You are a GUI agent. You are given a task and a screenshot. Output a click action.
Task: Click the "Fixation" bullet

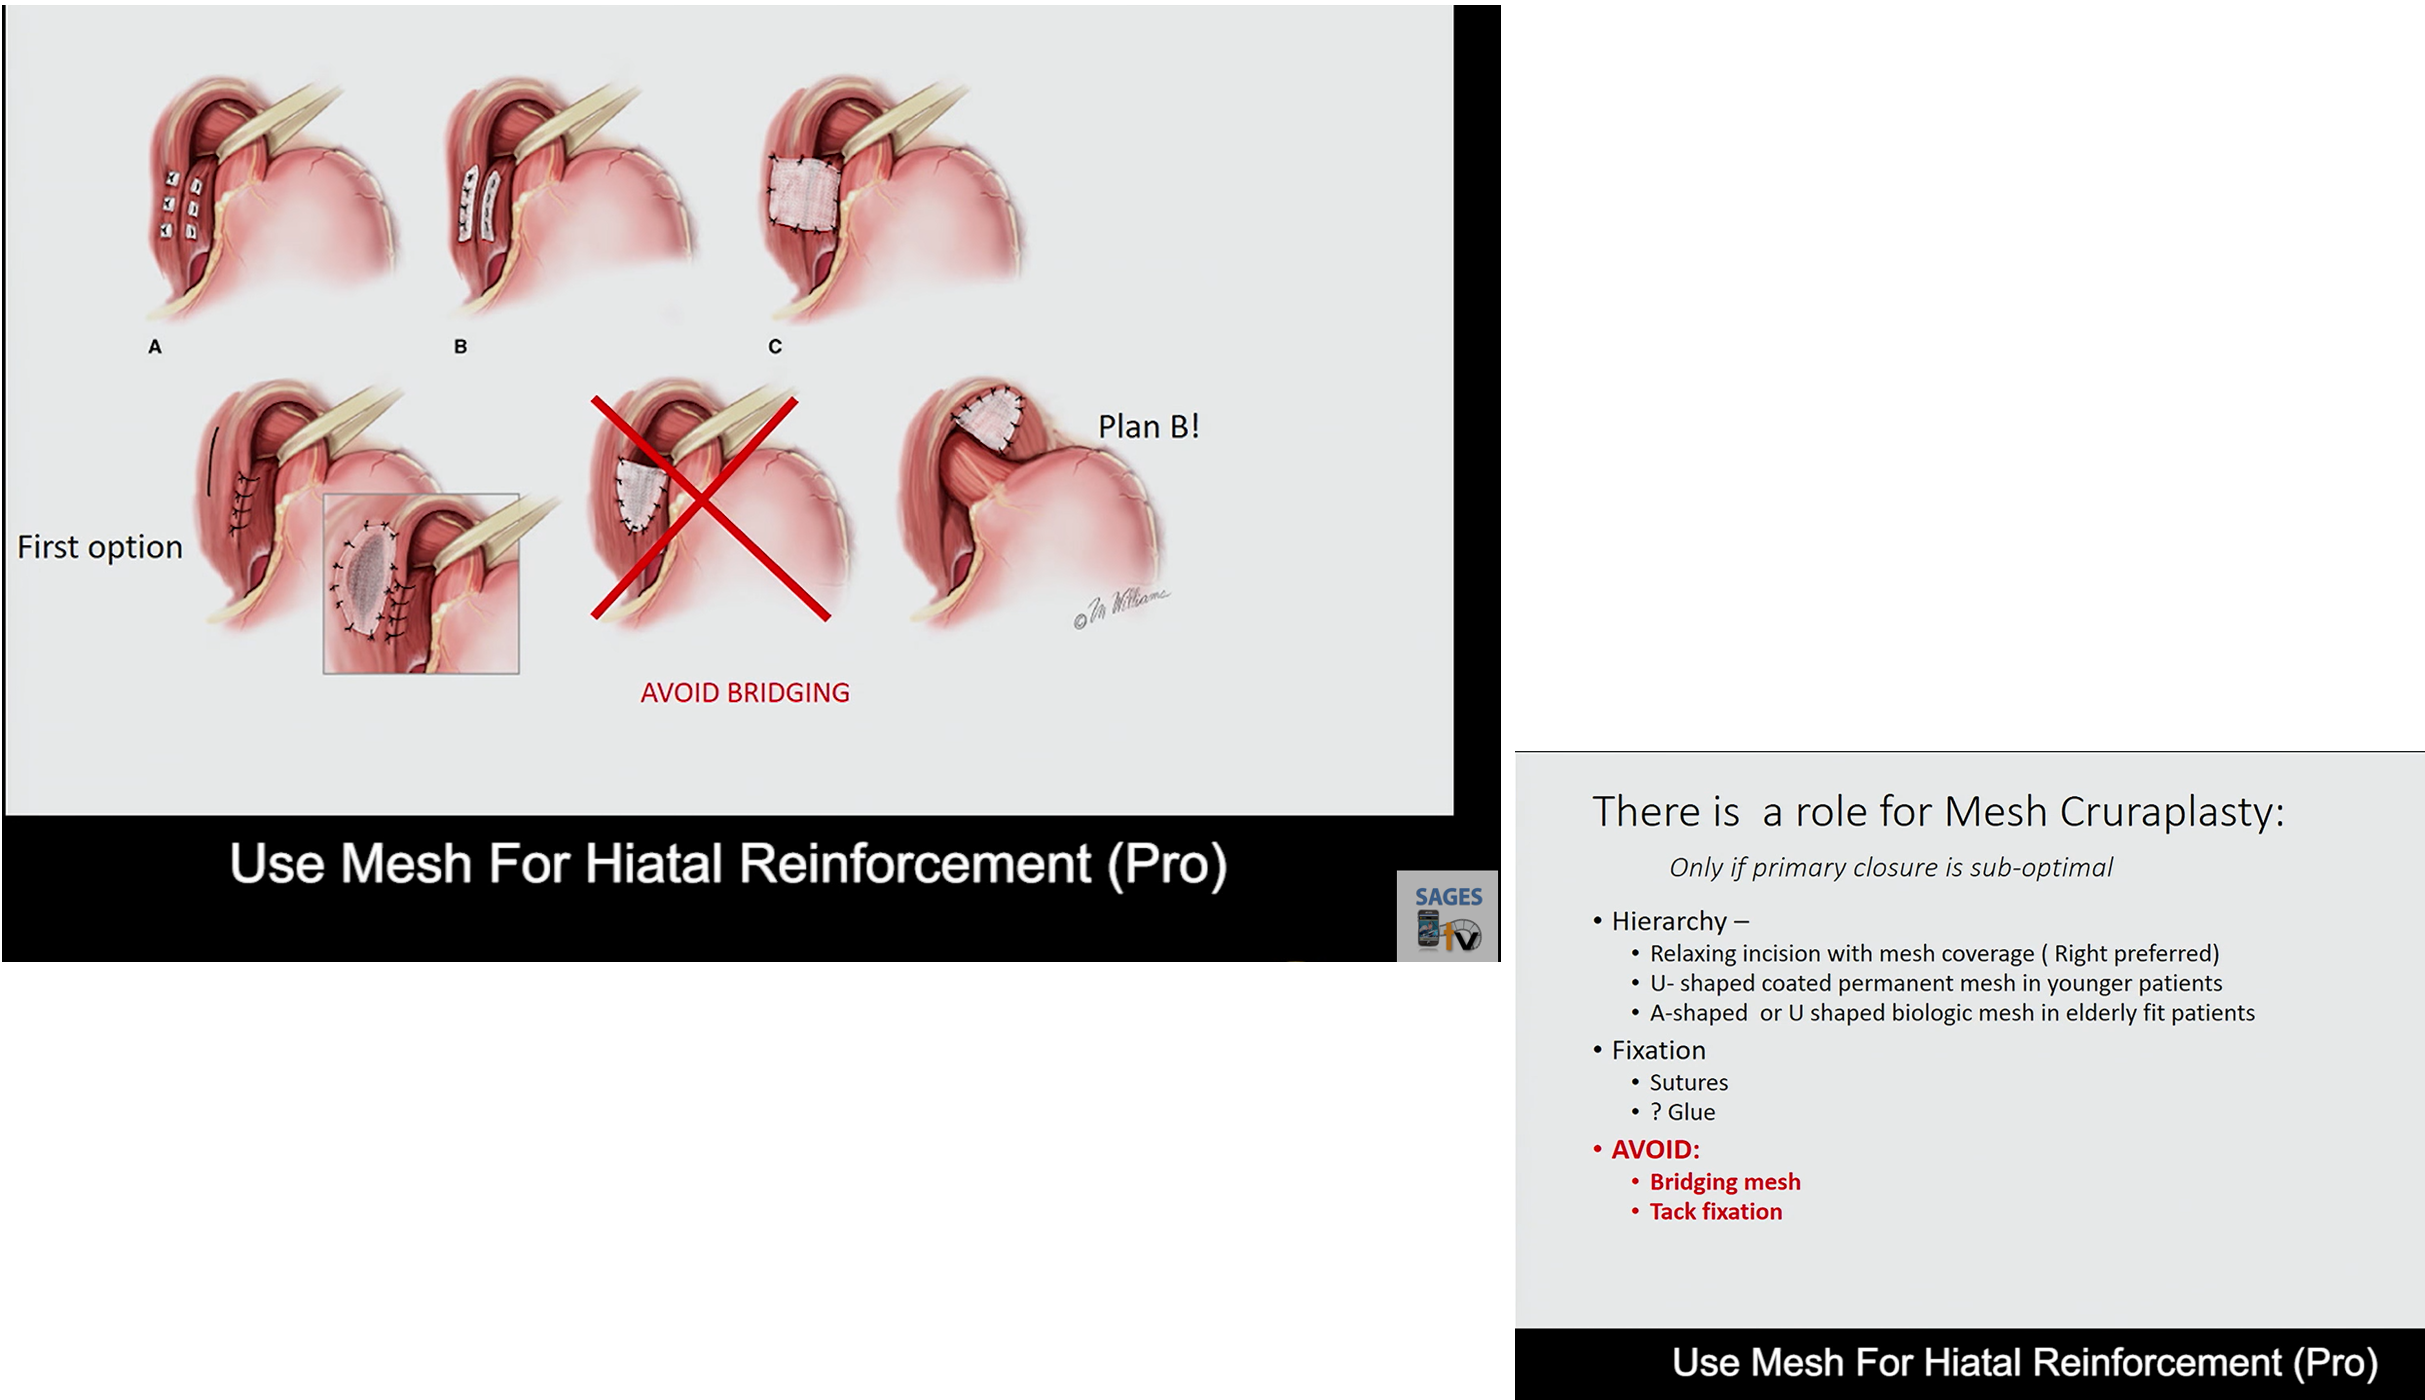tap(1658, 1050)
